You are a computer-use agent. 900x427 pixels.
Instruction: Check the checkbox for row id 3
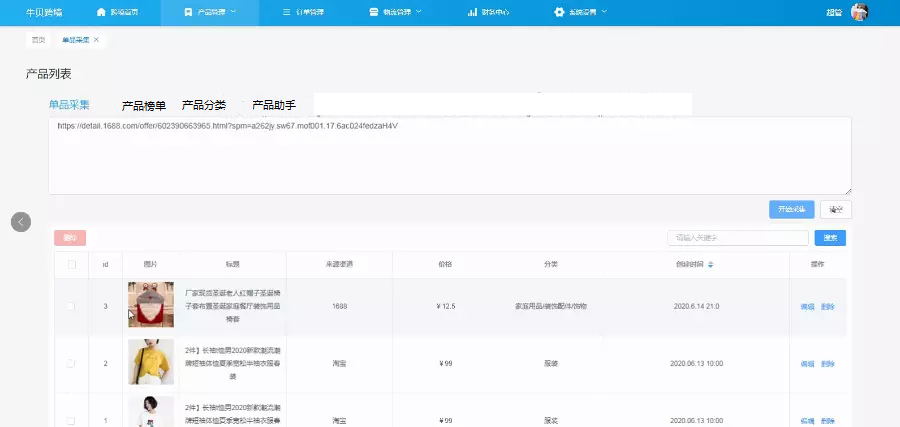(71, 306)
